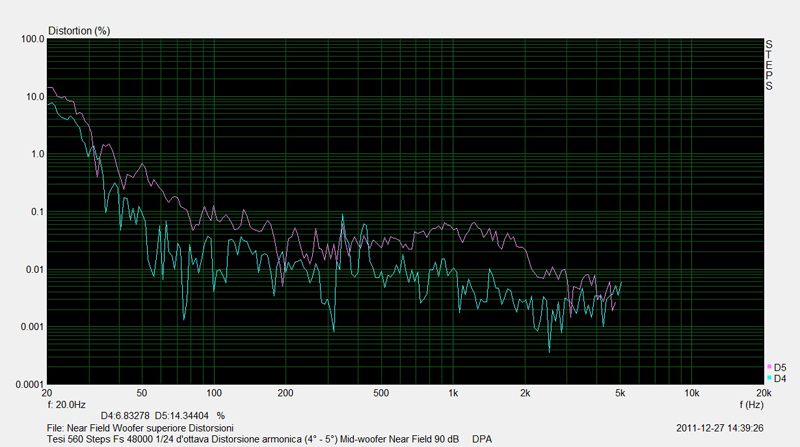Click the 'Distortion (%)' axis title
The height and width of the screenshot is (447, 800).
(79, 31)
